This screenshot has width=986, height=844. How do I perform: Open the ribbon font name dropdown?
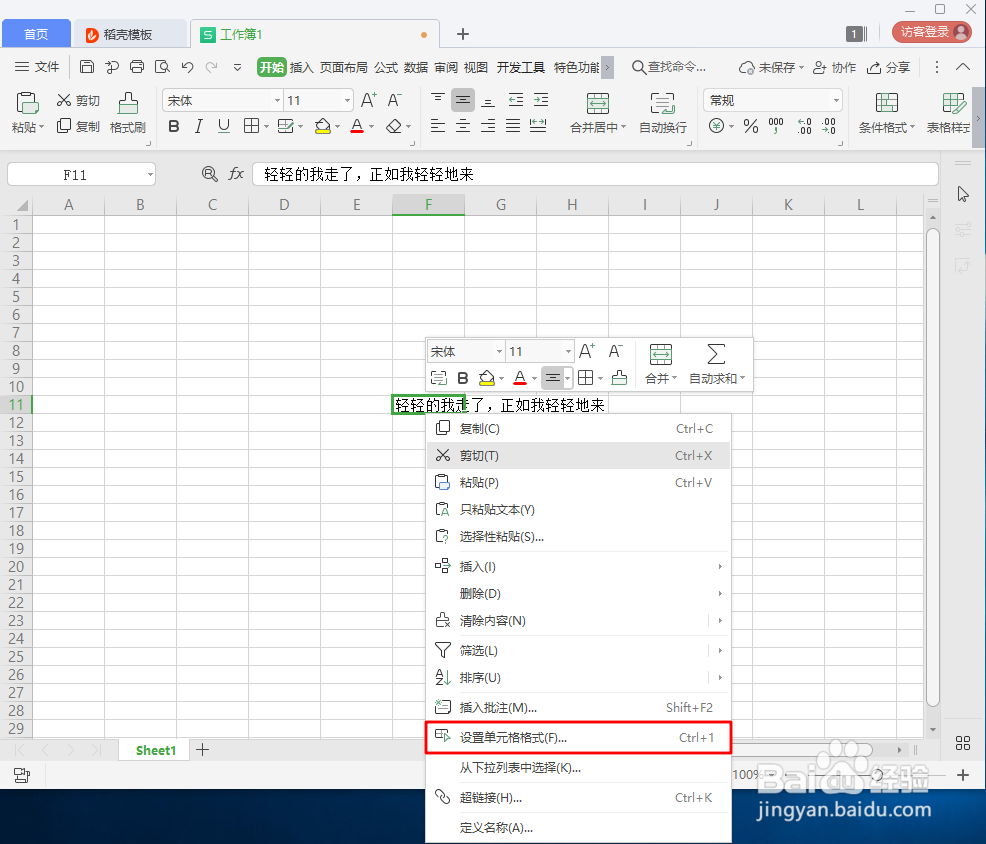277,101
